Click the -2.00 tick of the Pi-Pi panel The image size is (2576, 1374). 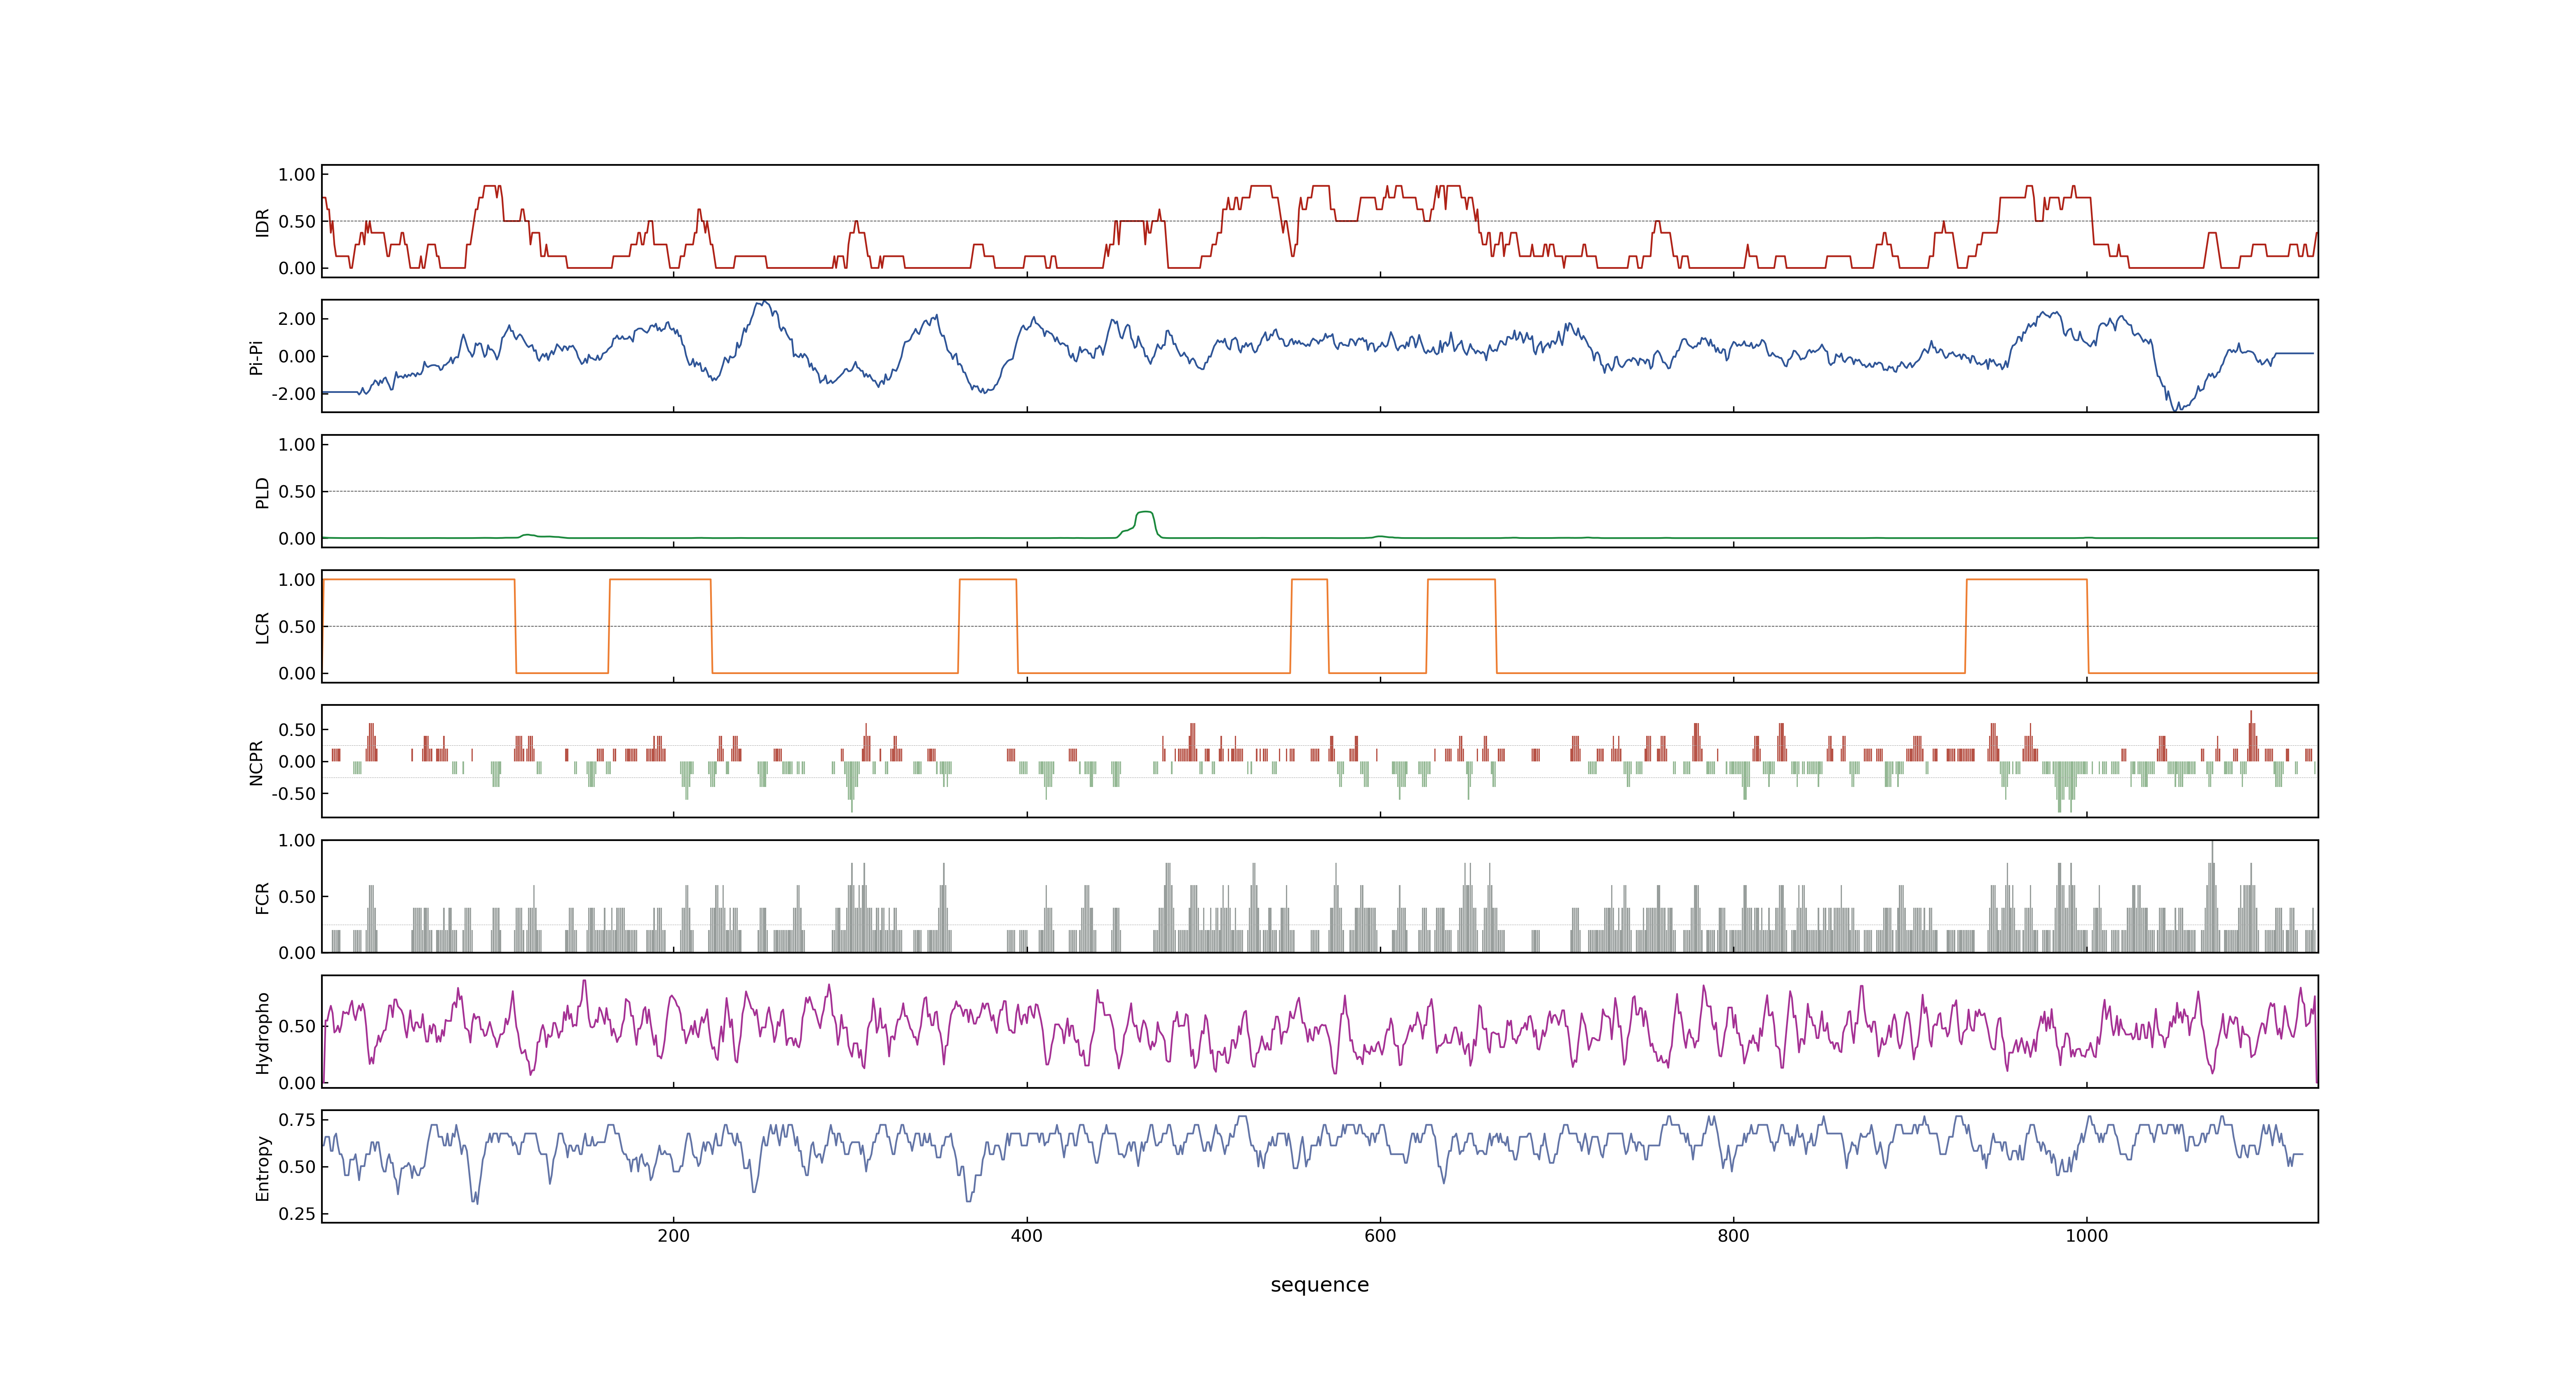[293, 394]
